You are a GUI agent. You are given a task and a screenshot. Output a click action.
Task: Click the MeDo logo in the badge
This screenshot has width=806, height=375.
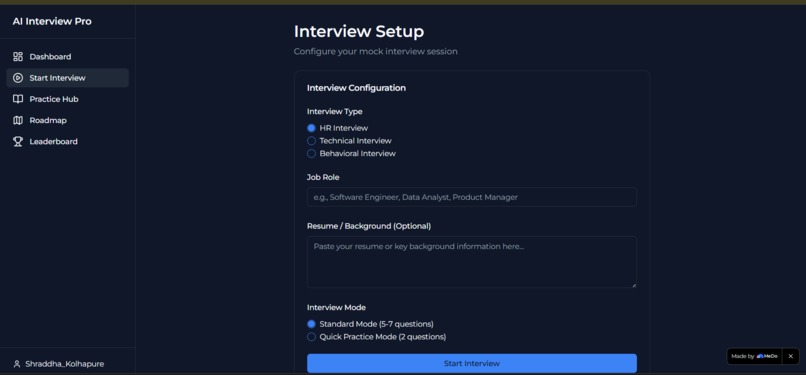click(x=767, y=357)
